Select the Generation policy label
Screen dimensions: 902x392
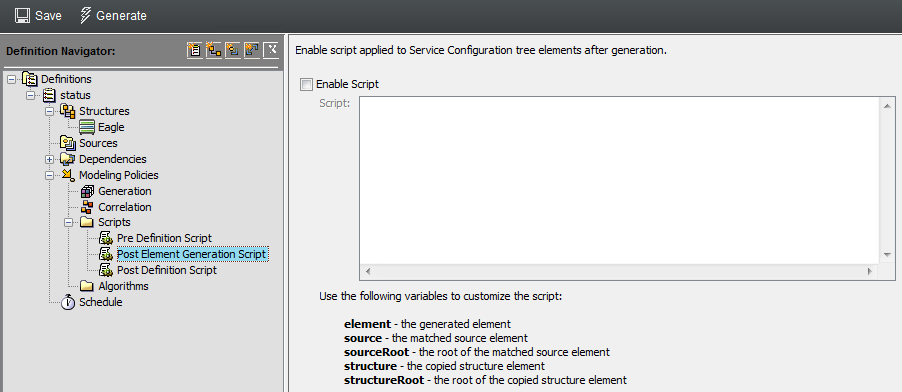coord(125,191)
